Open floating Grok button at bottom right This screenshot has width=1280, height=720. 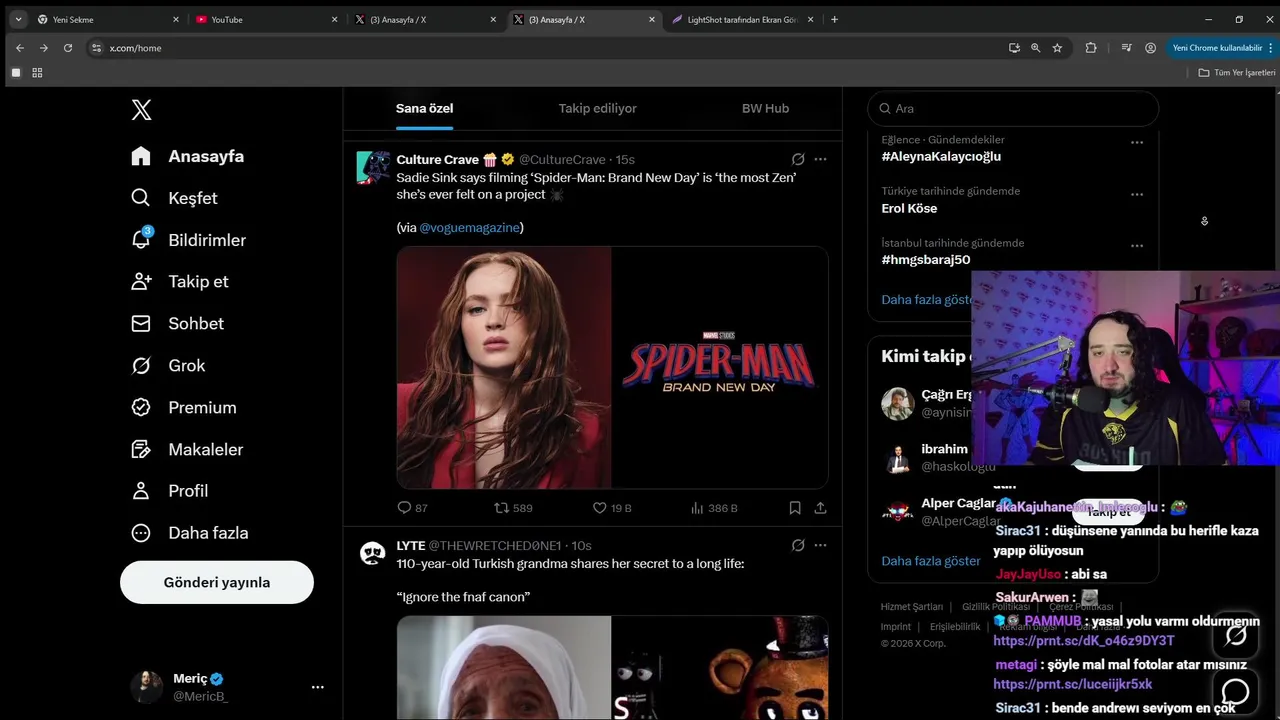[x=1236, y=636]
